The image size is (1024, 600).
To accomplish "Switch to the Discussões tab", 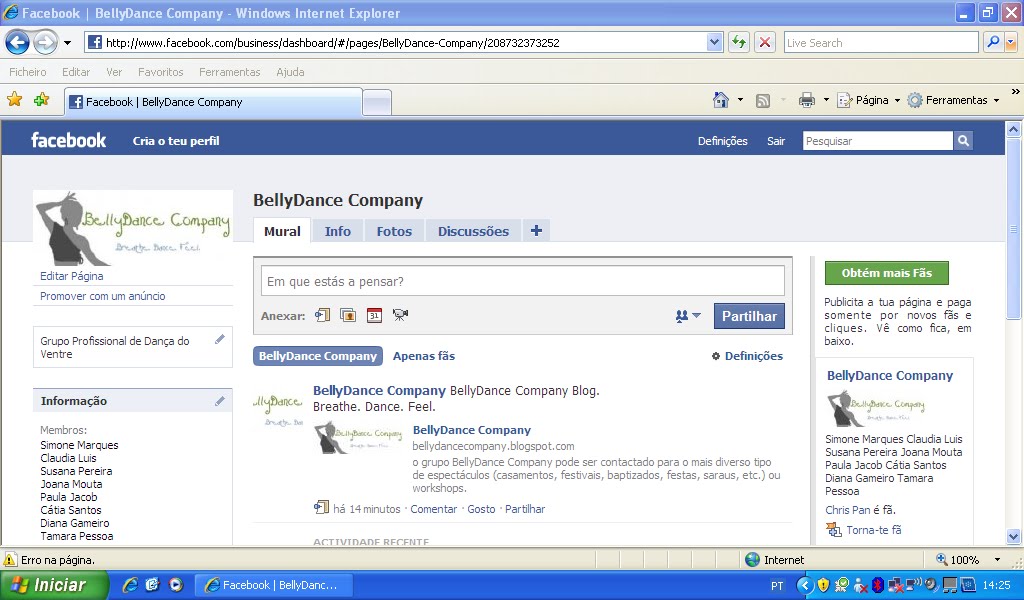I will [473, 231].
